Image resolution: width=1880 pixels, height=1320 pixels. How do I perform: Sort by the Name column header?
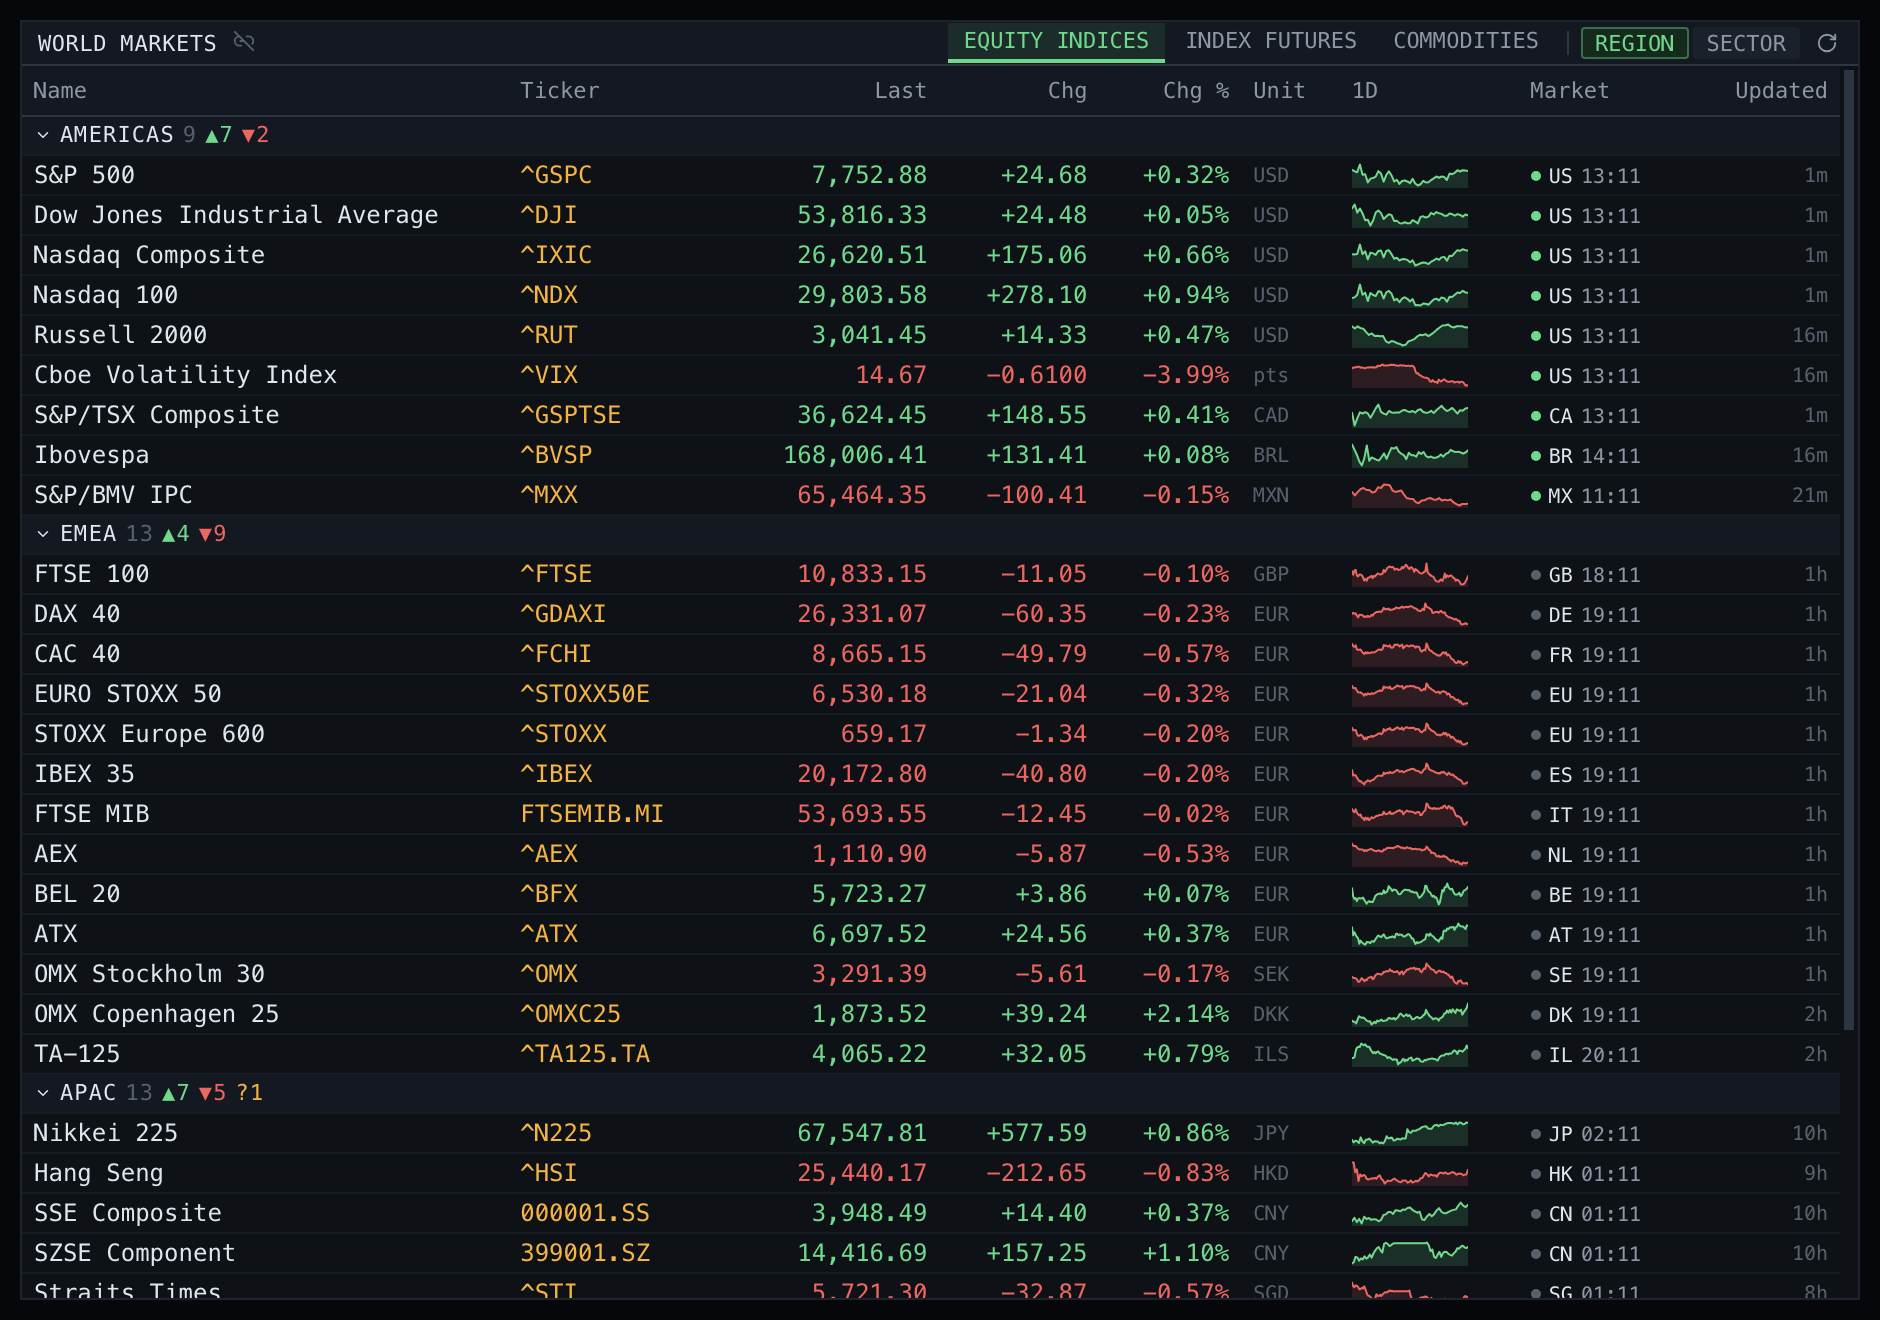coord(60,91)
